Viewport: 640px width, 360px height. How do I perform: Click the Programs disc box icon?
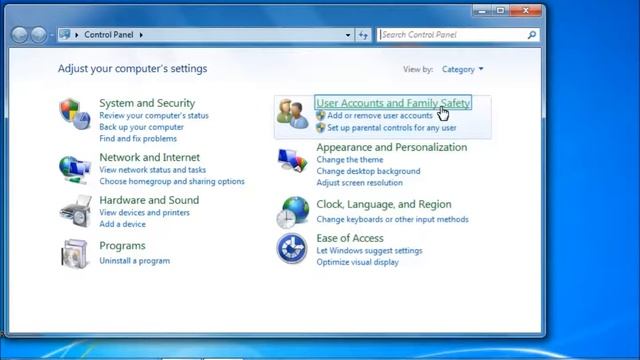point(75,253)
